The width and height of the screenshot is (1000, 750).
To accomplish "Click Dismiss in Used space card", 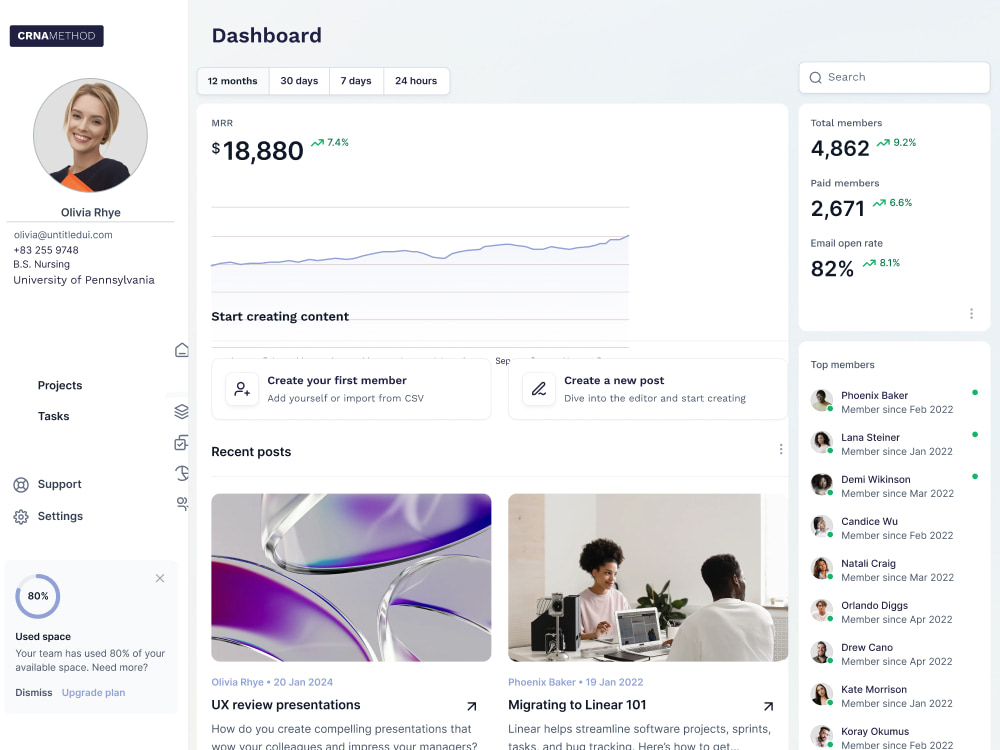I will [34, 693].
